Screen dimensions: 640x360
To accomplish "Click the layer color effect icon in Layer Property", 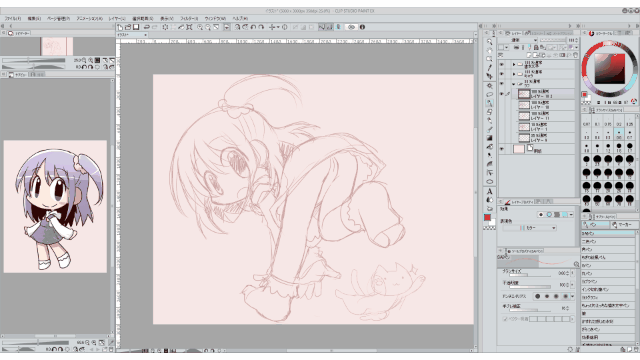I will coord(564,215).
